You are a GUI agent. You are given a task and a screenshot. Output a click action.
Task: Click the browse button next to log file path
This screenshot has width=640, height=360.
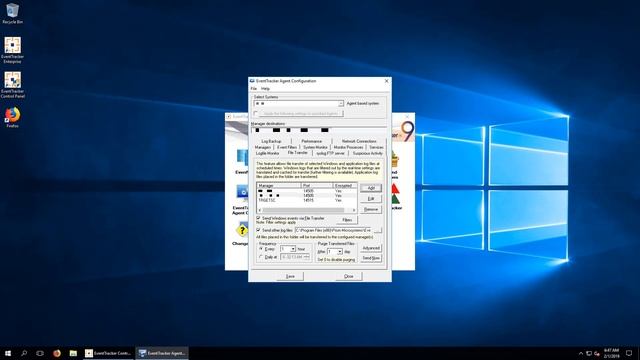(x=378, y=231)
